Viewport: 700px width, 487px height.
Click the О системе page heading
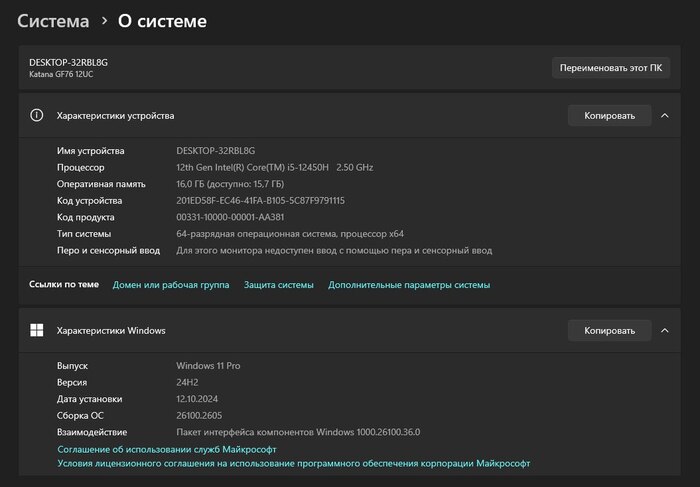(164, 20)
